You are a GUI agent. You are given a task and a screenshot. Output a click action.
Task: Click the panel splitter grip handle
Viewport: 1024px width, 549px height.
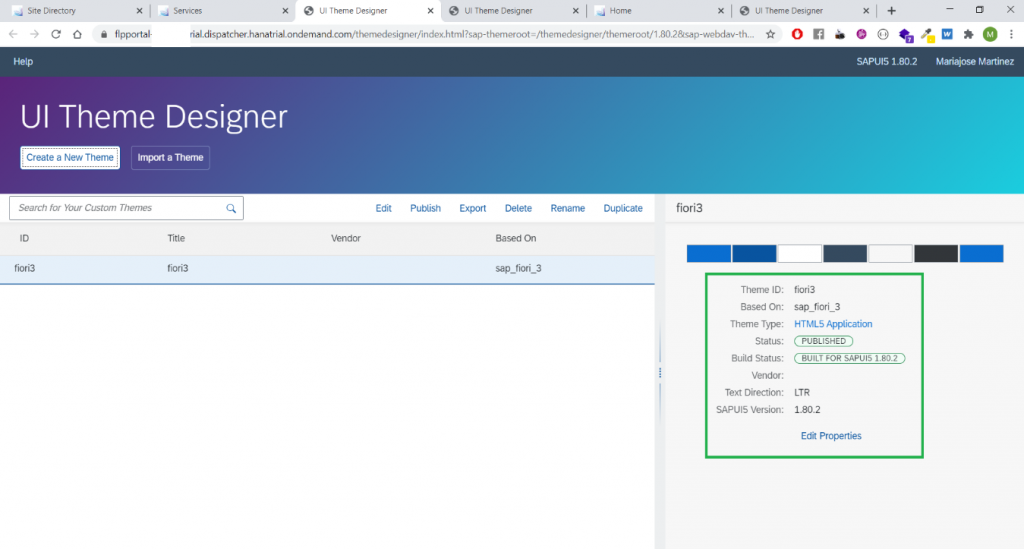[660, 373]
